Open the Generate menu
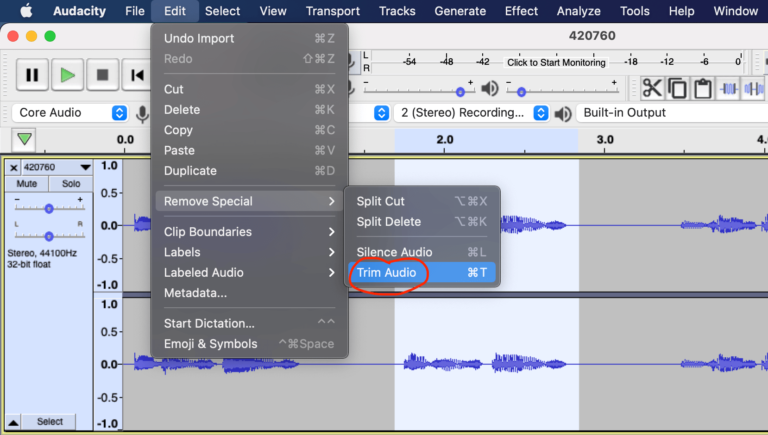The height and width of the screenshot is (435, 768). click(460, 11)
